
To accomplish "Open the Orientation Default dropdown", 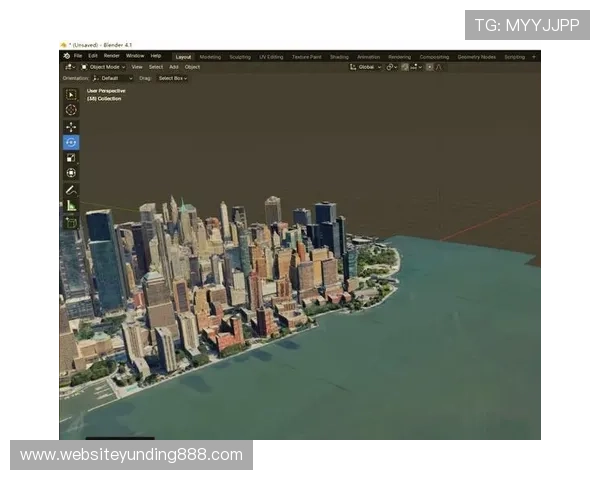I will (x=111, y=78).
